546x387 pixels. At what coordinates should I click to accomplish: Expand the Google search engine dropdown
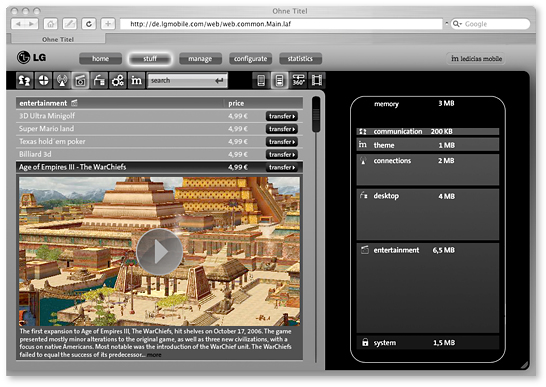[457, 24]
